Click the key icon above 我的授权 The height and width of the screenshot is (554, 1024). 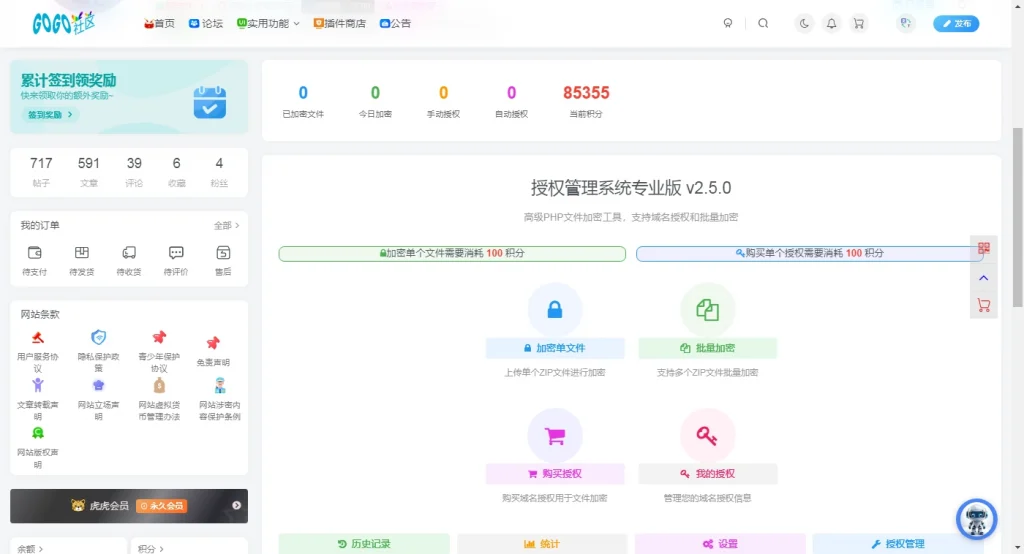pos(707,436)
